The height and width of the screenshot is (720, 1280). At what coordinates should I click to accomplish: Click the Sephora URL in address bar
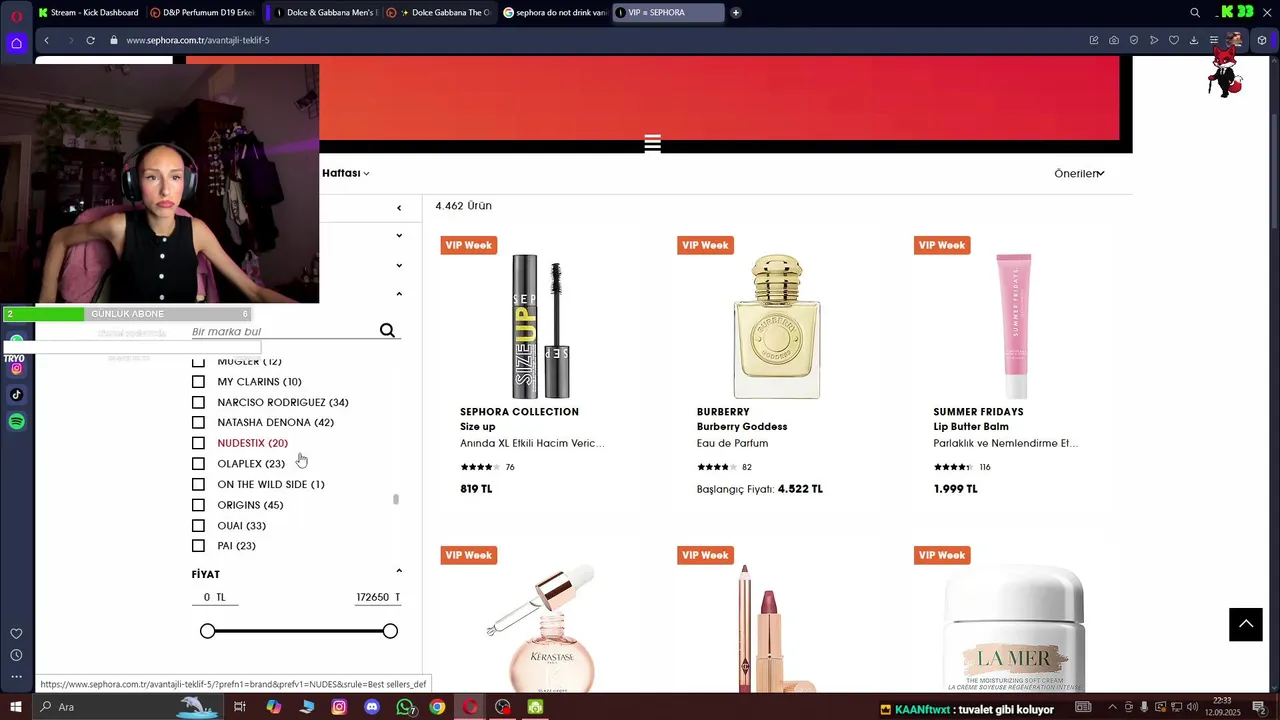[198, 40]
